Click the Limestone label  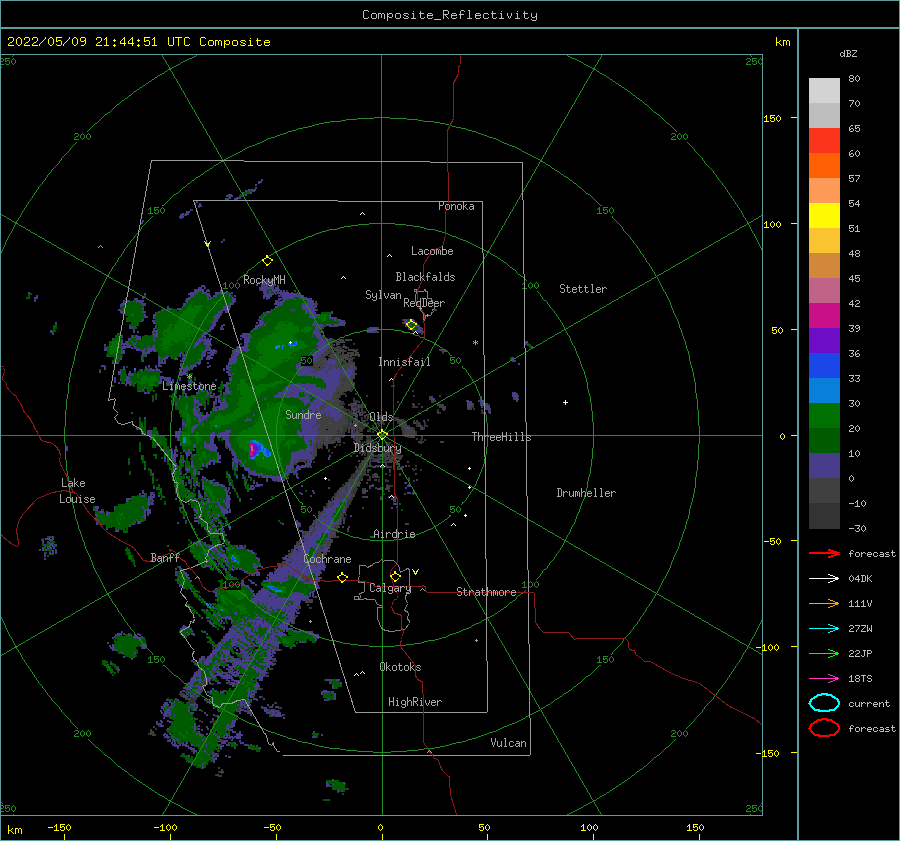[x=189, y=386]
